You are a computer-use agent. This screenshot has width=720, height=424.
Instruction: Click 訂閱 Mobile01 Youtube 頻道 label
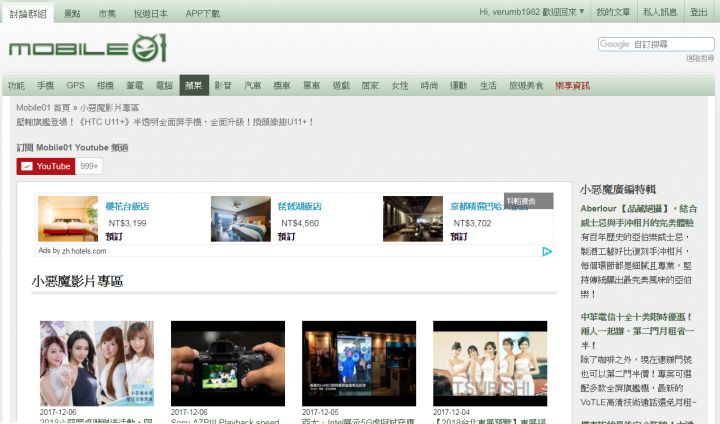(73, 147)
